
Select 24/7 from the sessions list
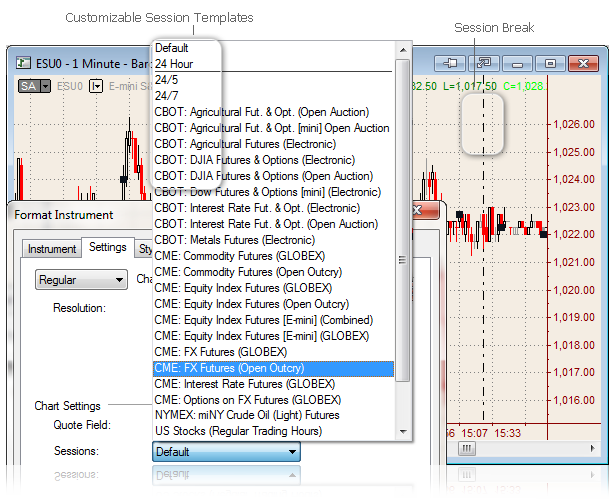(x=167, y=95)
